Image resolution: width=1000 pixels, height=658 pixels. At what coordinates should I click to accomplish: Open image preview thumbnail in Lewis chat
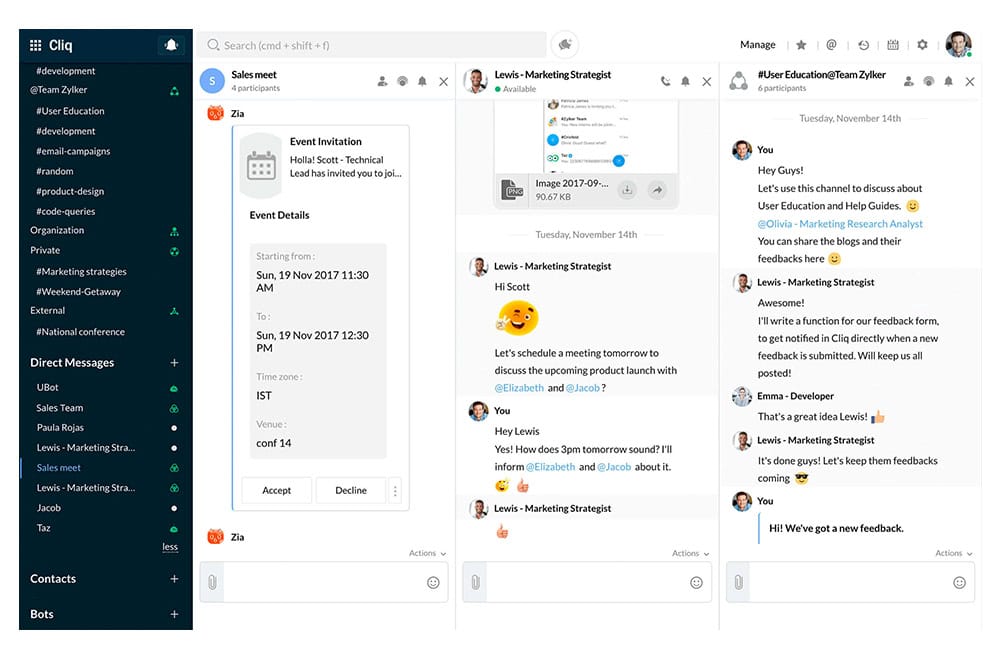point(587,135)
